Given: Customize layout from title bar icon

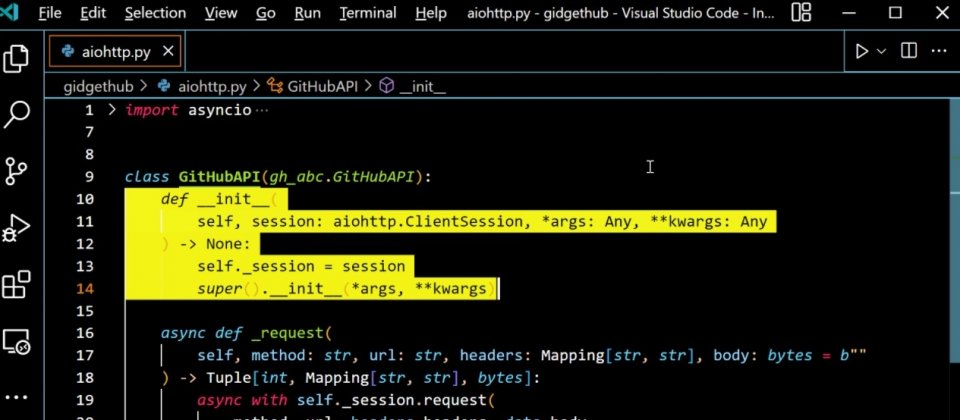Looking at the screenshot, I should (801, 12).
